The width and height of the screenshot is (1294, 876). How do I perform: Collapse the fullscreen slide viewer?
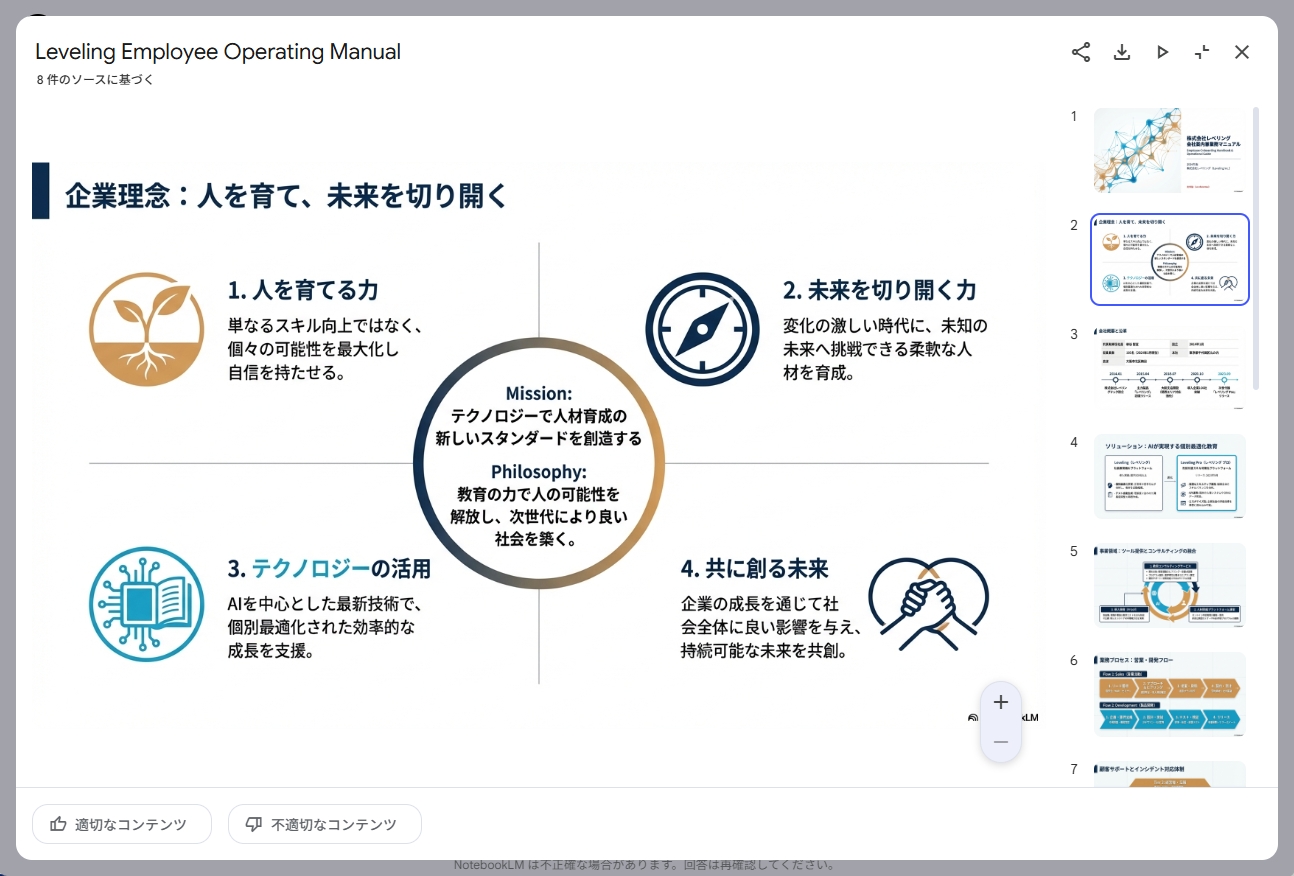tap(1202, 52)
